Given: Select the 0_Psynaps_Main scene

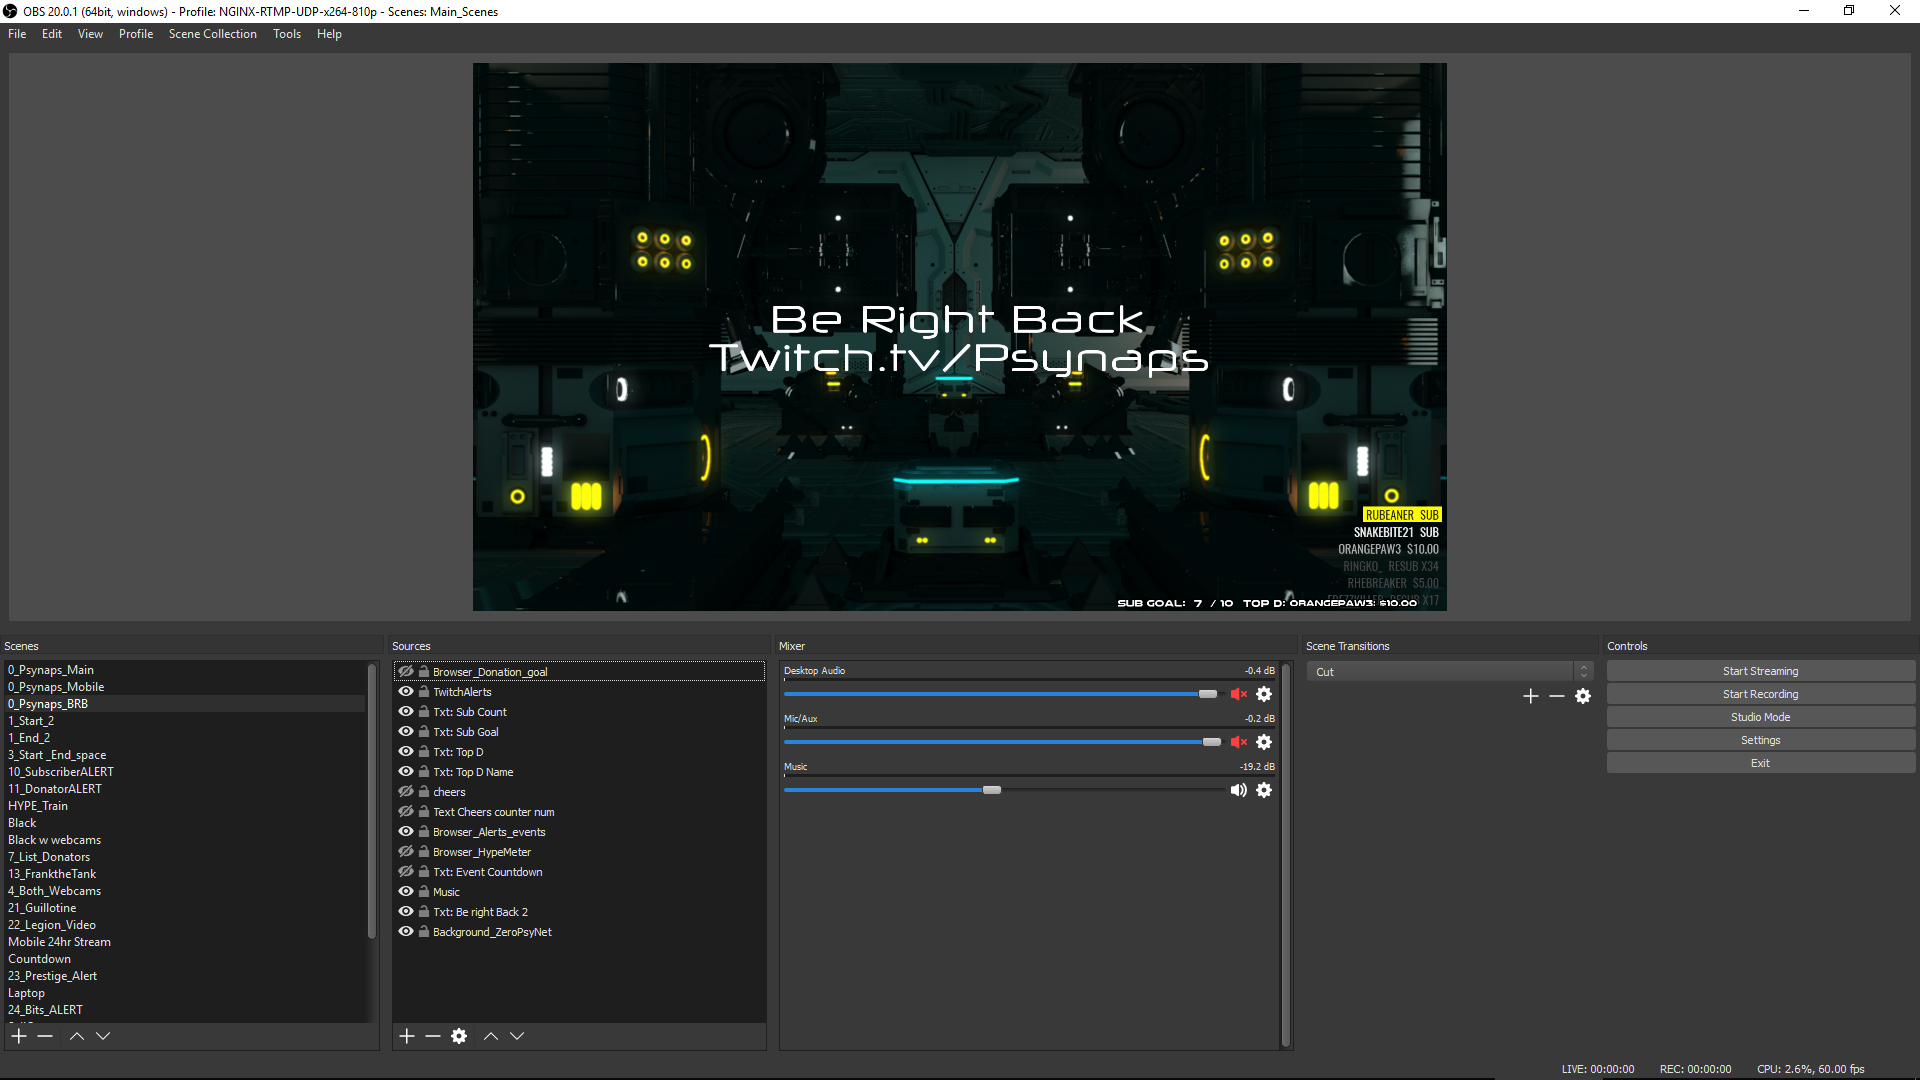Looking at the screenshot, I should tap(186, 670).
